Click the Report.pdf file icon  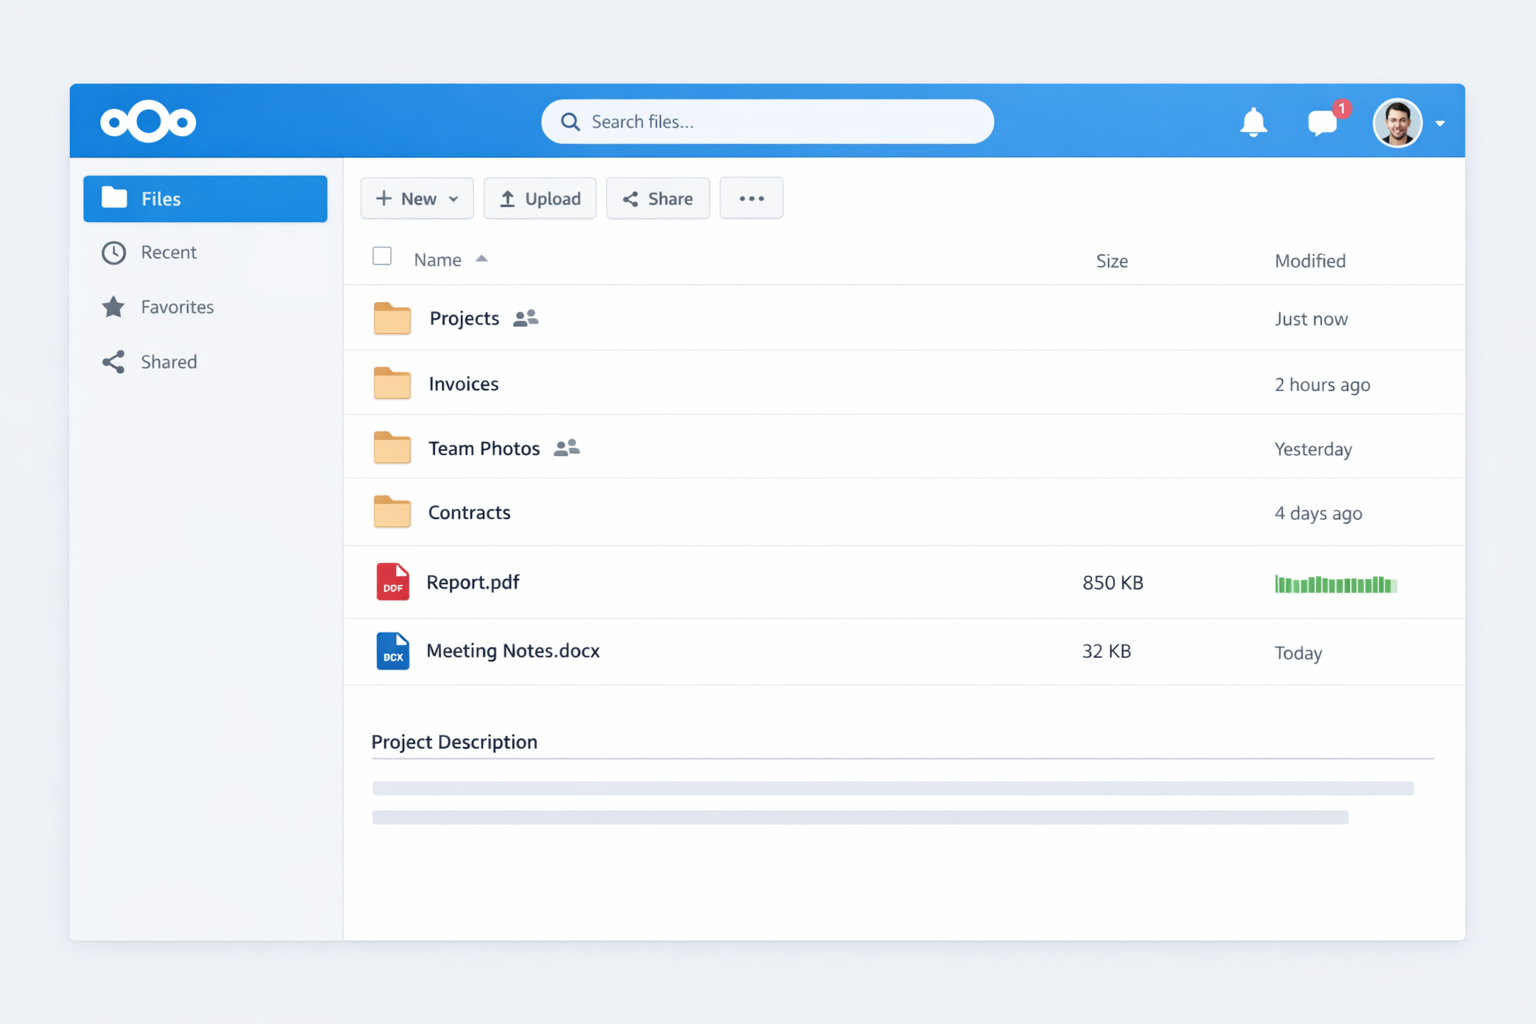(x=392, y=582)
